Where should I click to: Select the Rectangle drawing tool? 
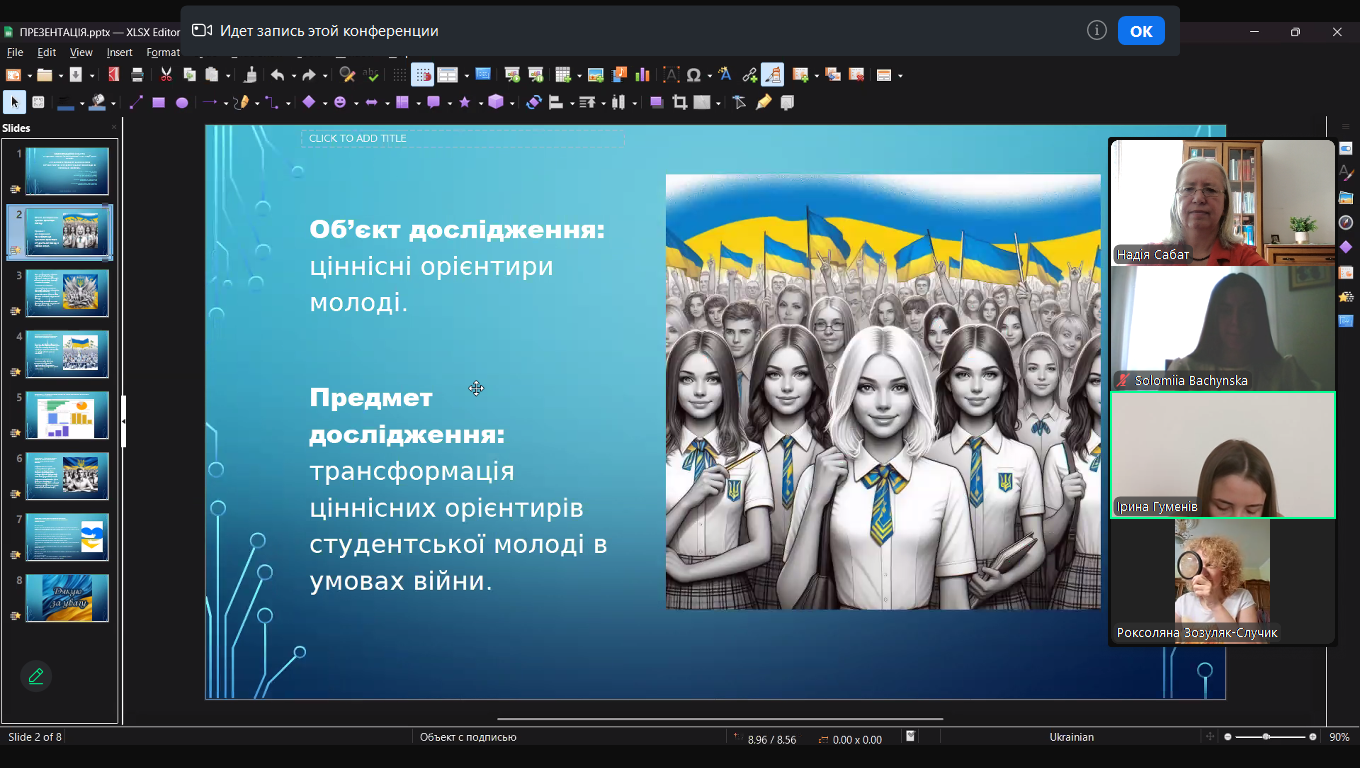[x=158, y=102]
